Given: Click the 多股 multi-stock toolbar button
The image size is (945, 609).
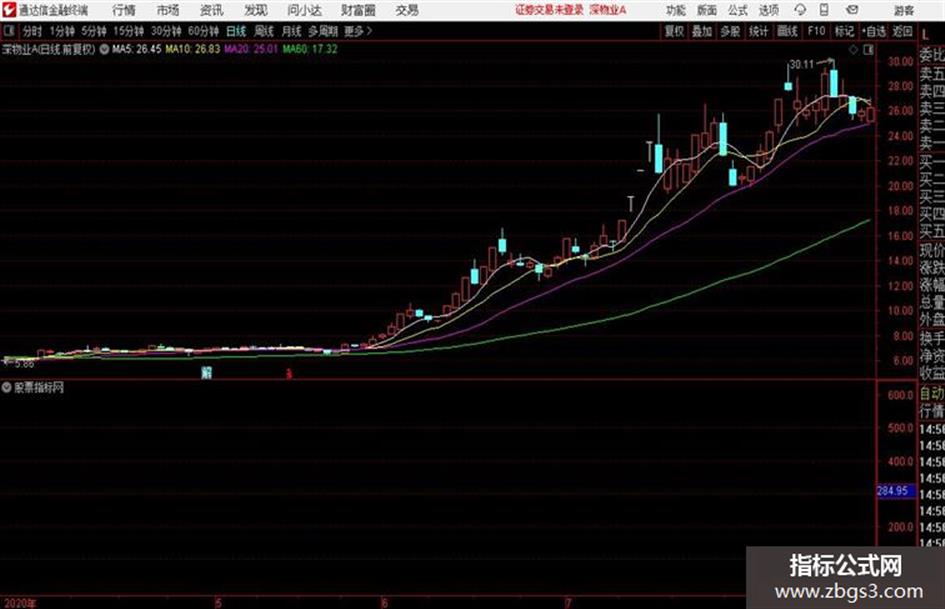Looking at the screenshot, I should tap(730, 31).
